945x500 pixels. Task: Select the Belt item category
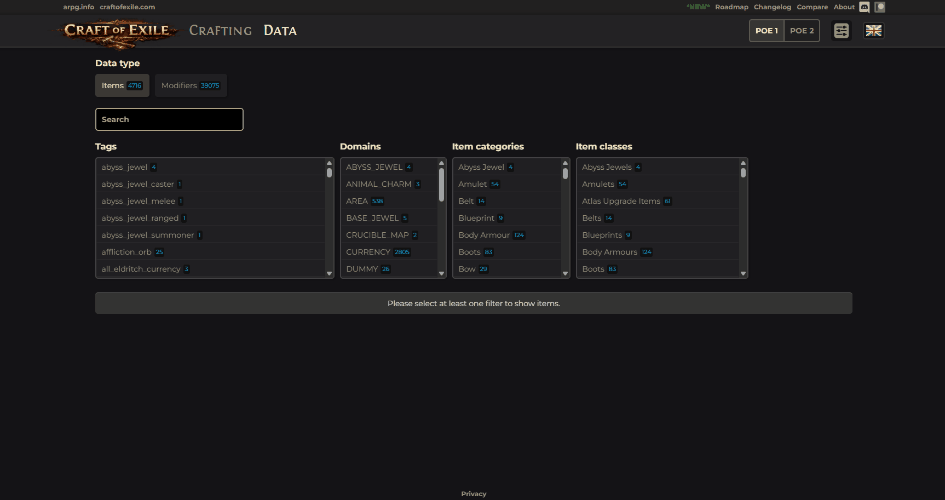(507, 201)
